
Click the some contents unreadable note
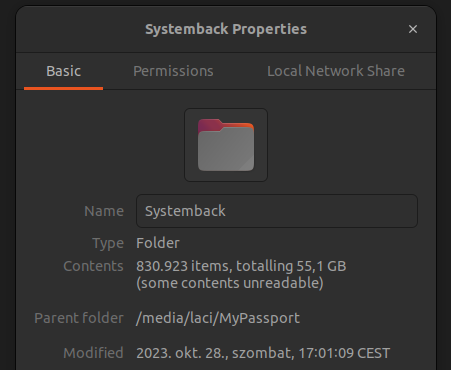tap(230, 283)
